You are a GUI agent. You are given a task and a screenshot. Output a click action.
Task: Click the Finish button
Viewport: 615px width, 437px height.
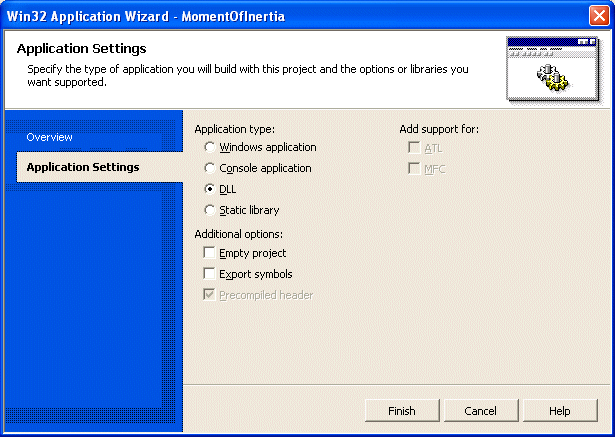pyautogui.click(x=402, y=411)
